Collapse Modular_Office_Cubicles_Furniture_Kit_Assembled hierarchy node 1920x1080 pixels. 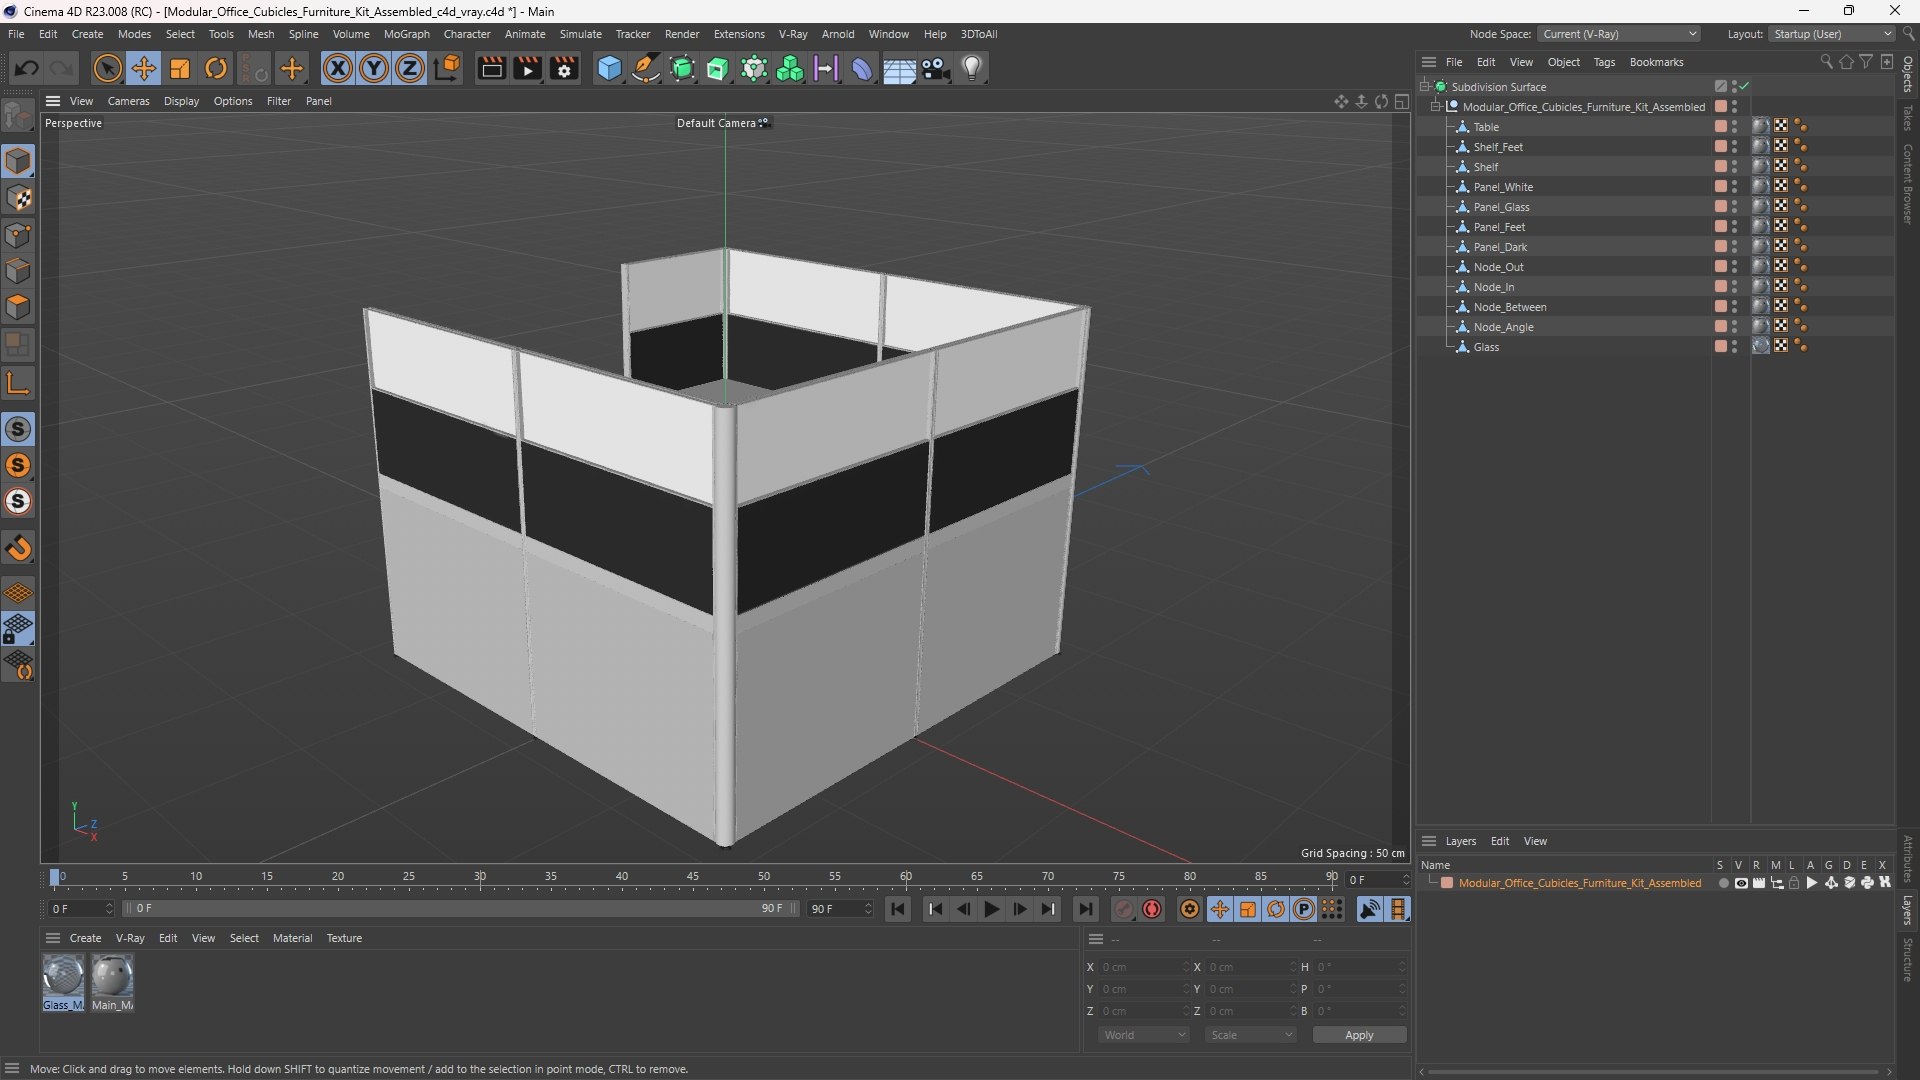click(1436, 107)
